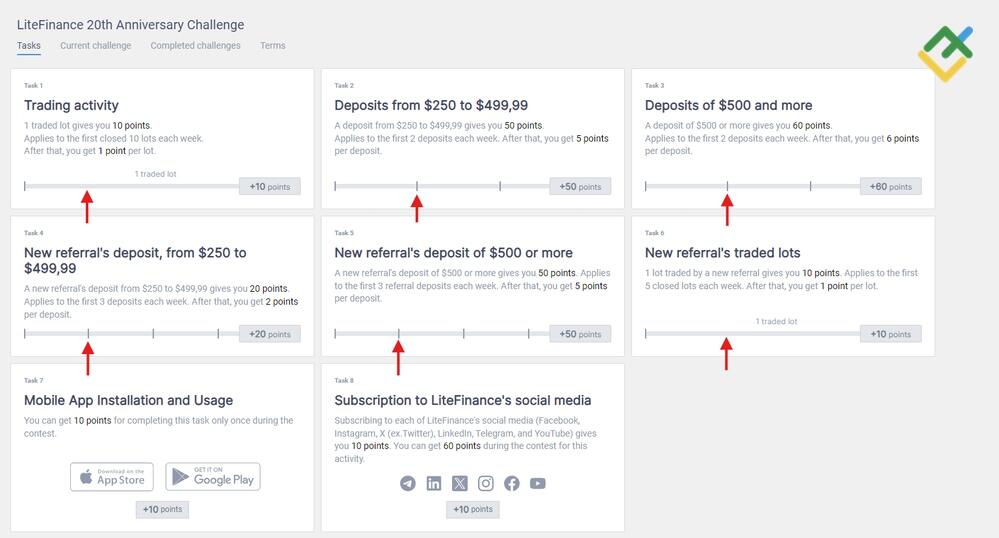Click progress bar in Task 4 referral deposit
999x538 pixels.
point(132,333)
